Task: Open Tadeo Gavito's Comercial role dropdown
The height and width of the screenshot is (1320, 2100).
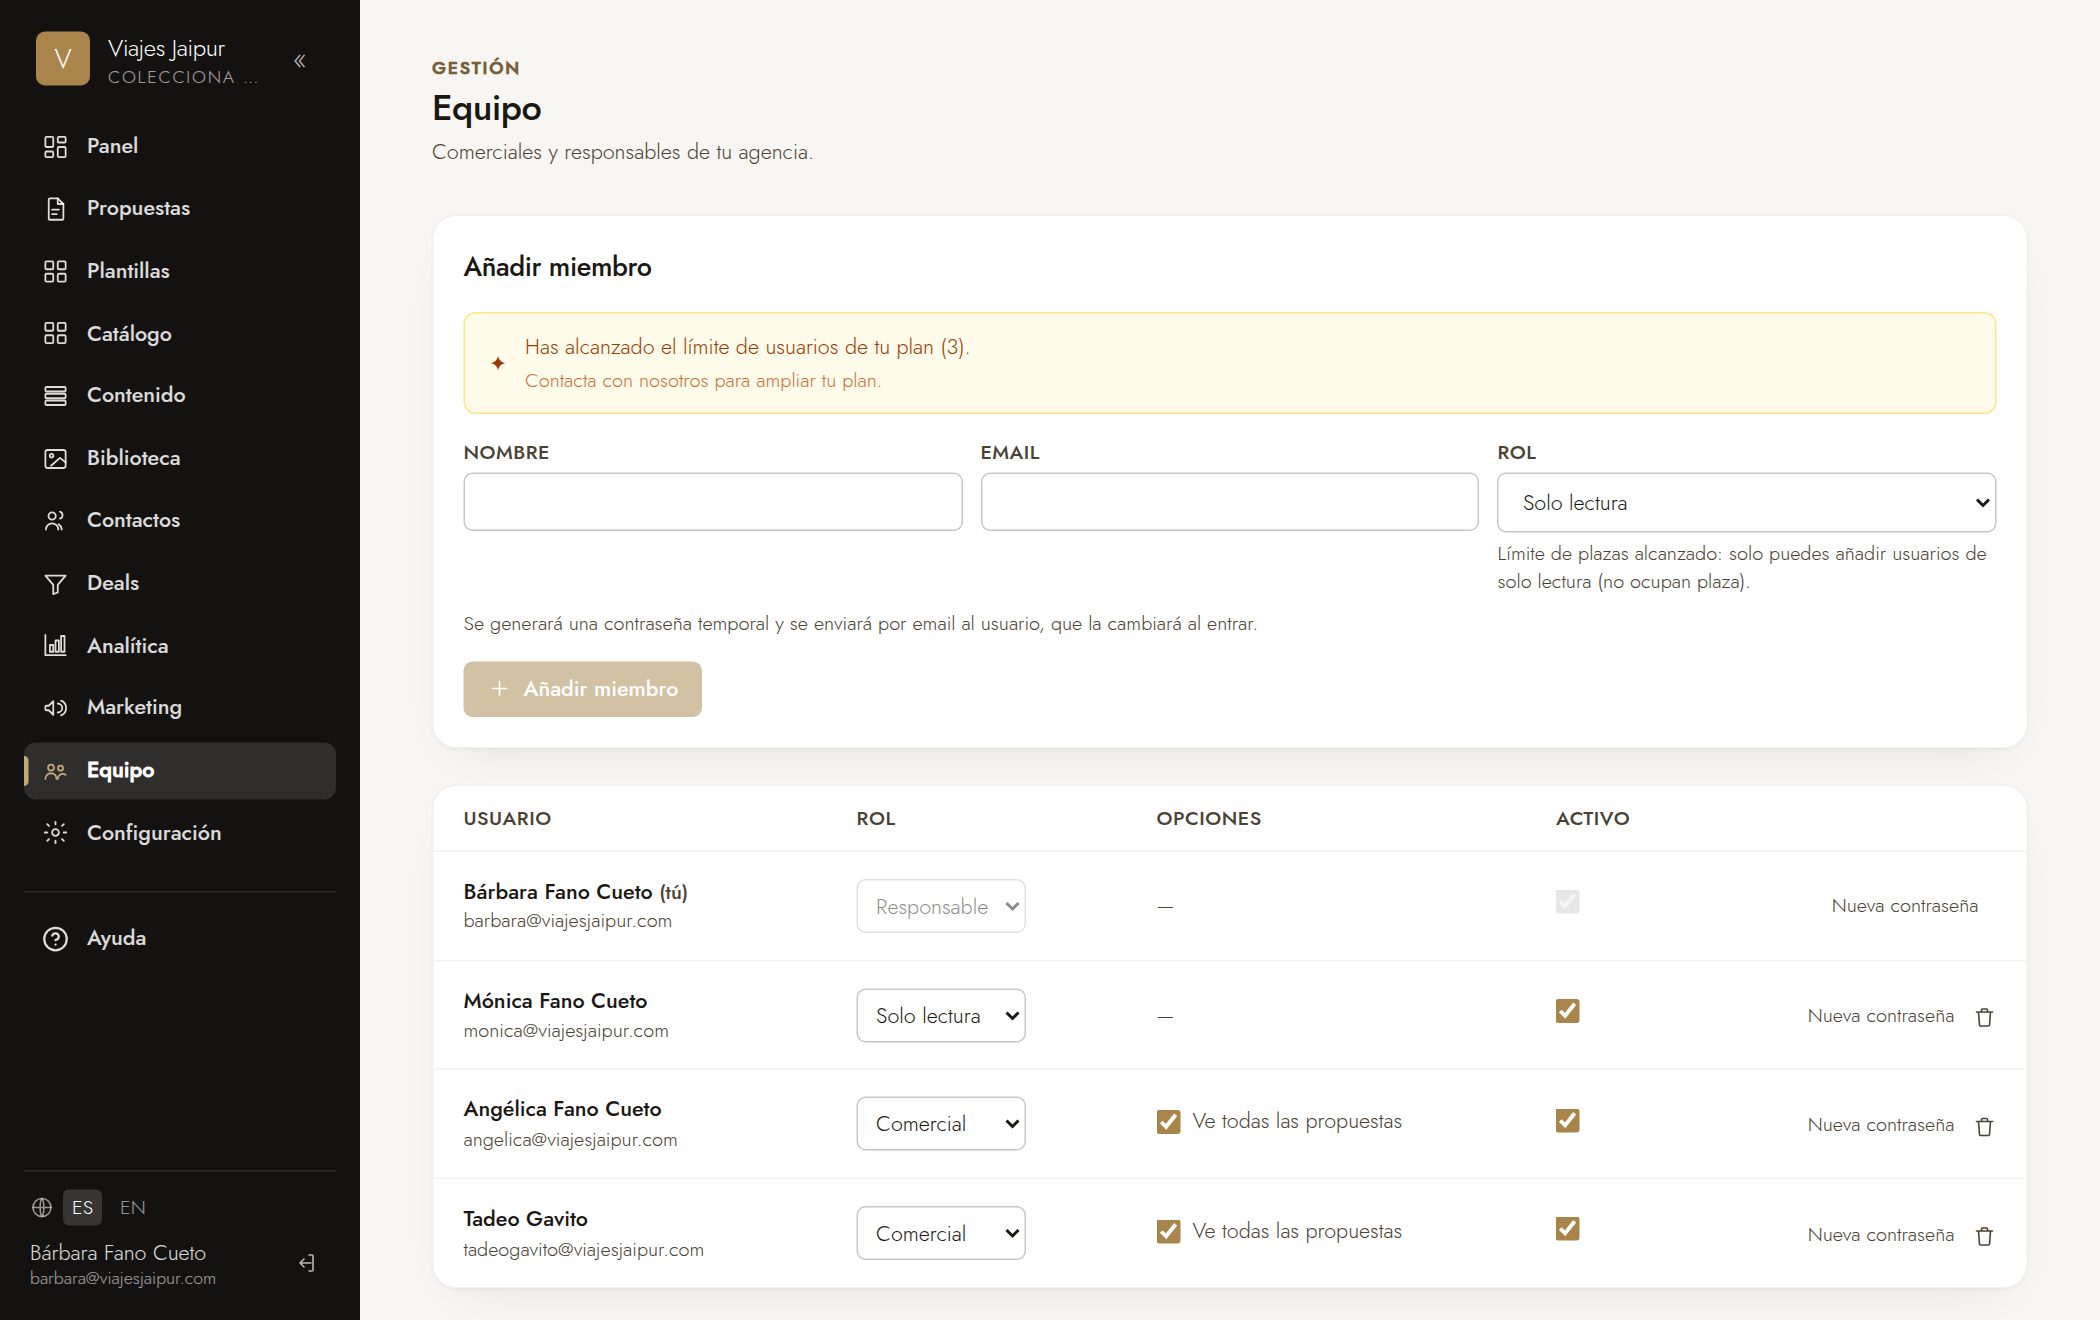Action: click(941, 1233)
